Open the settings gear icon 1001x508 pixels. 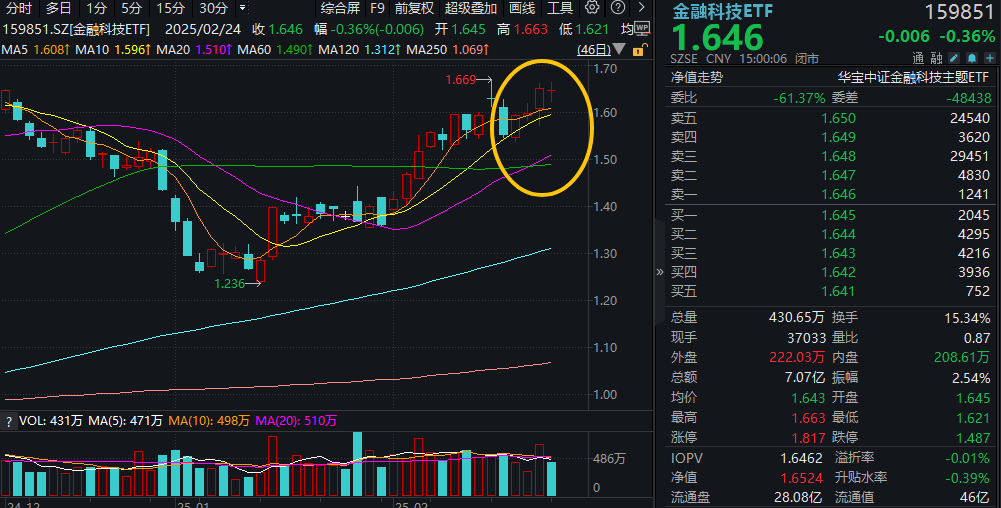592,8
